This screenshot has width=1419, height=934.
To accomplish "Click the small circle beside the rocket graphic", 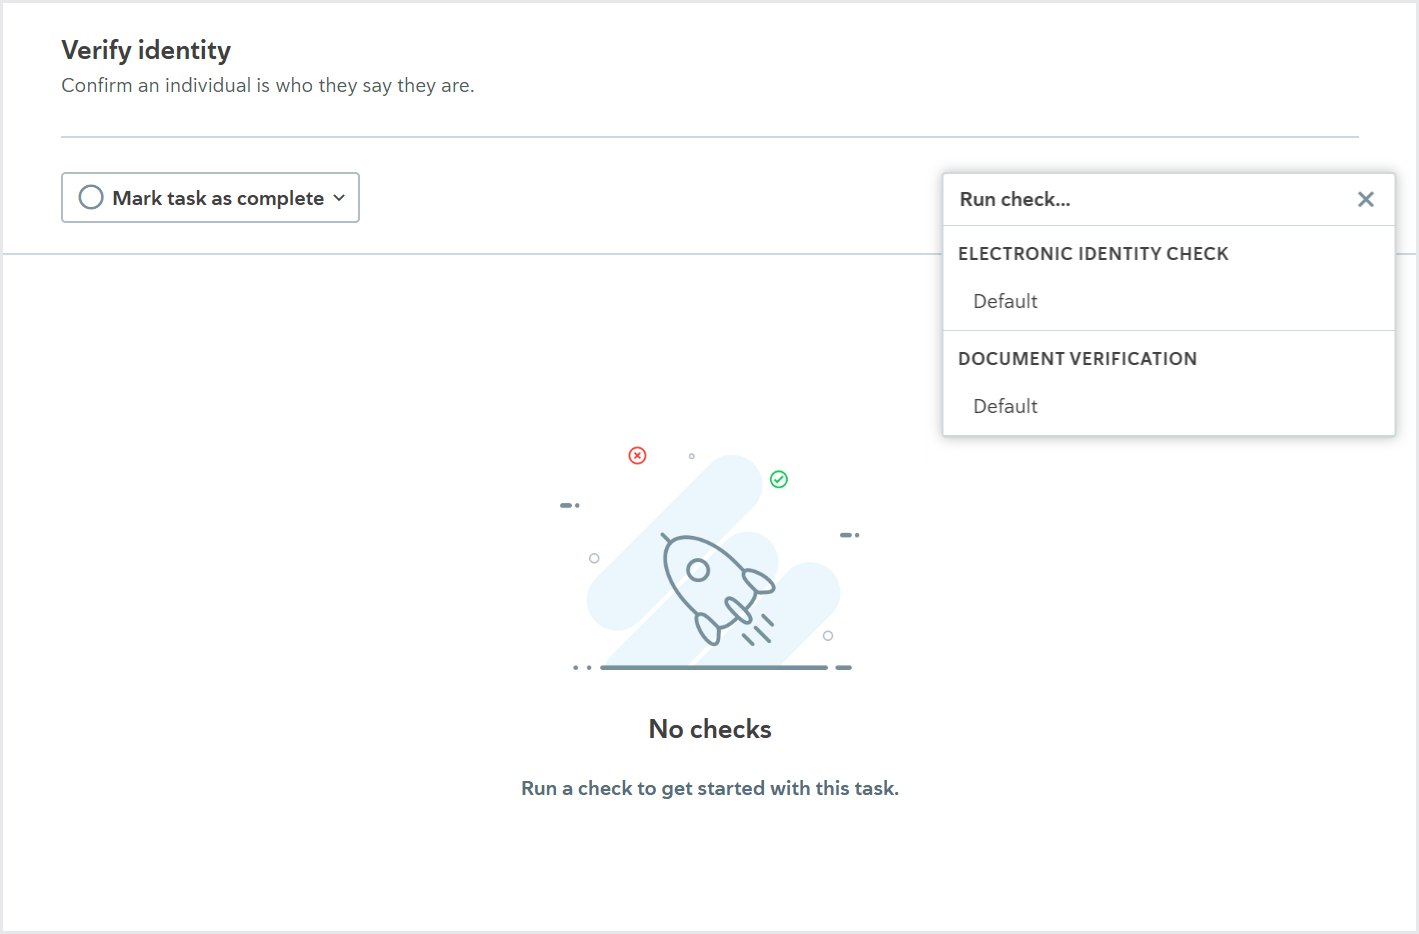I will [595, 558].
